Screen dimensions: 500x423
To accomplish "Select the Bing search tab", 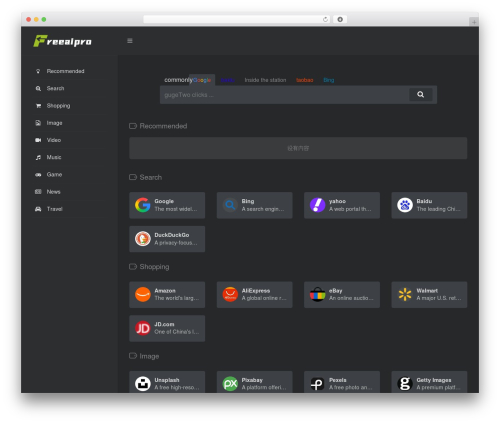I will click(x=329, y=80).
